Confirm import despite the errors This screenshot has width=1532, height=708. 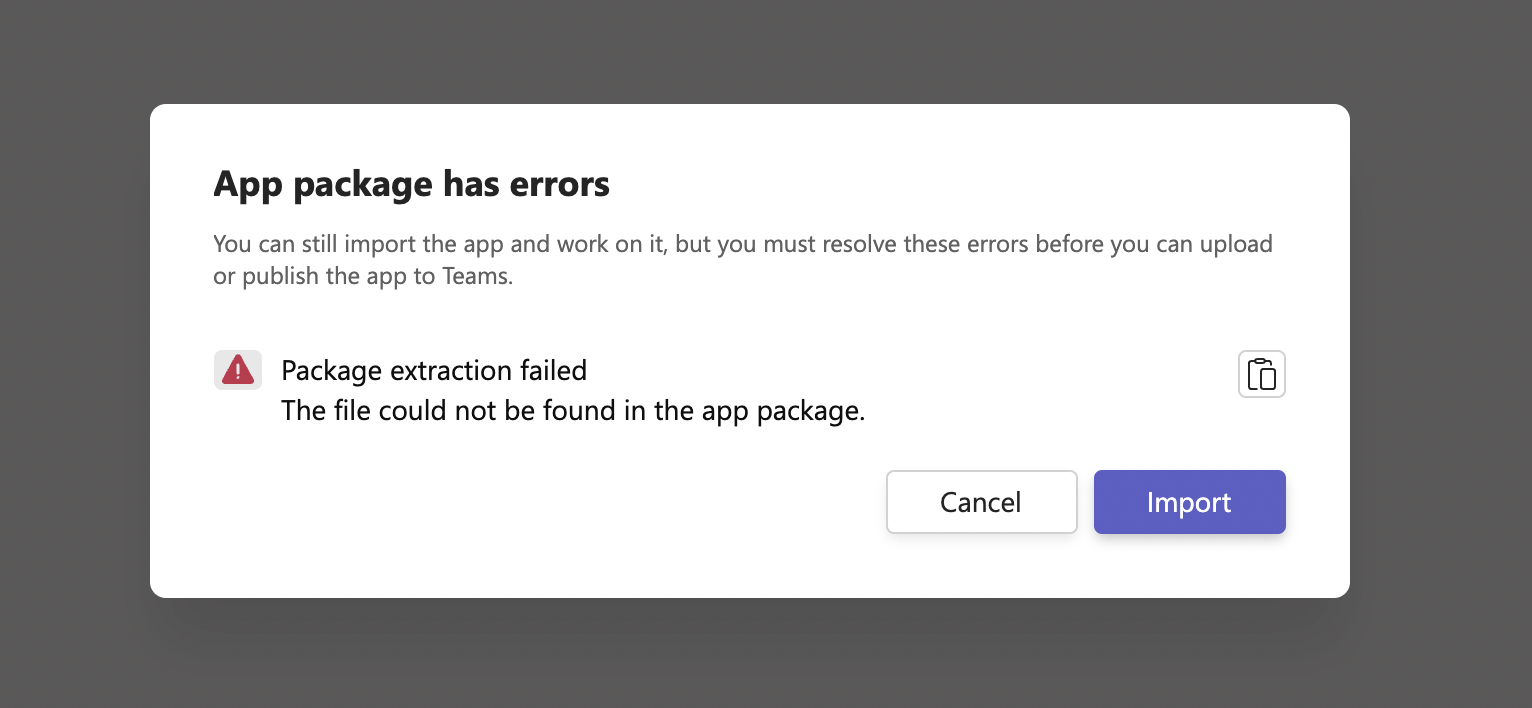[x=1189, y=502]
